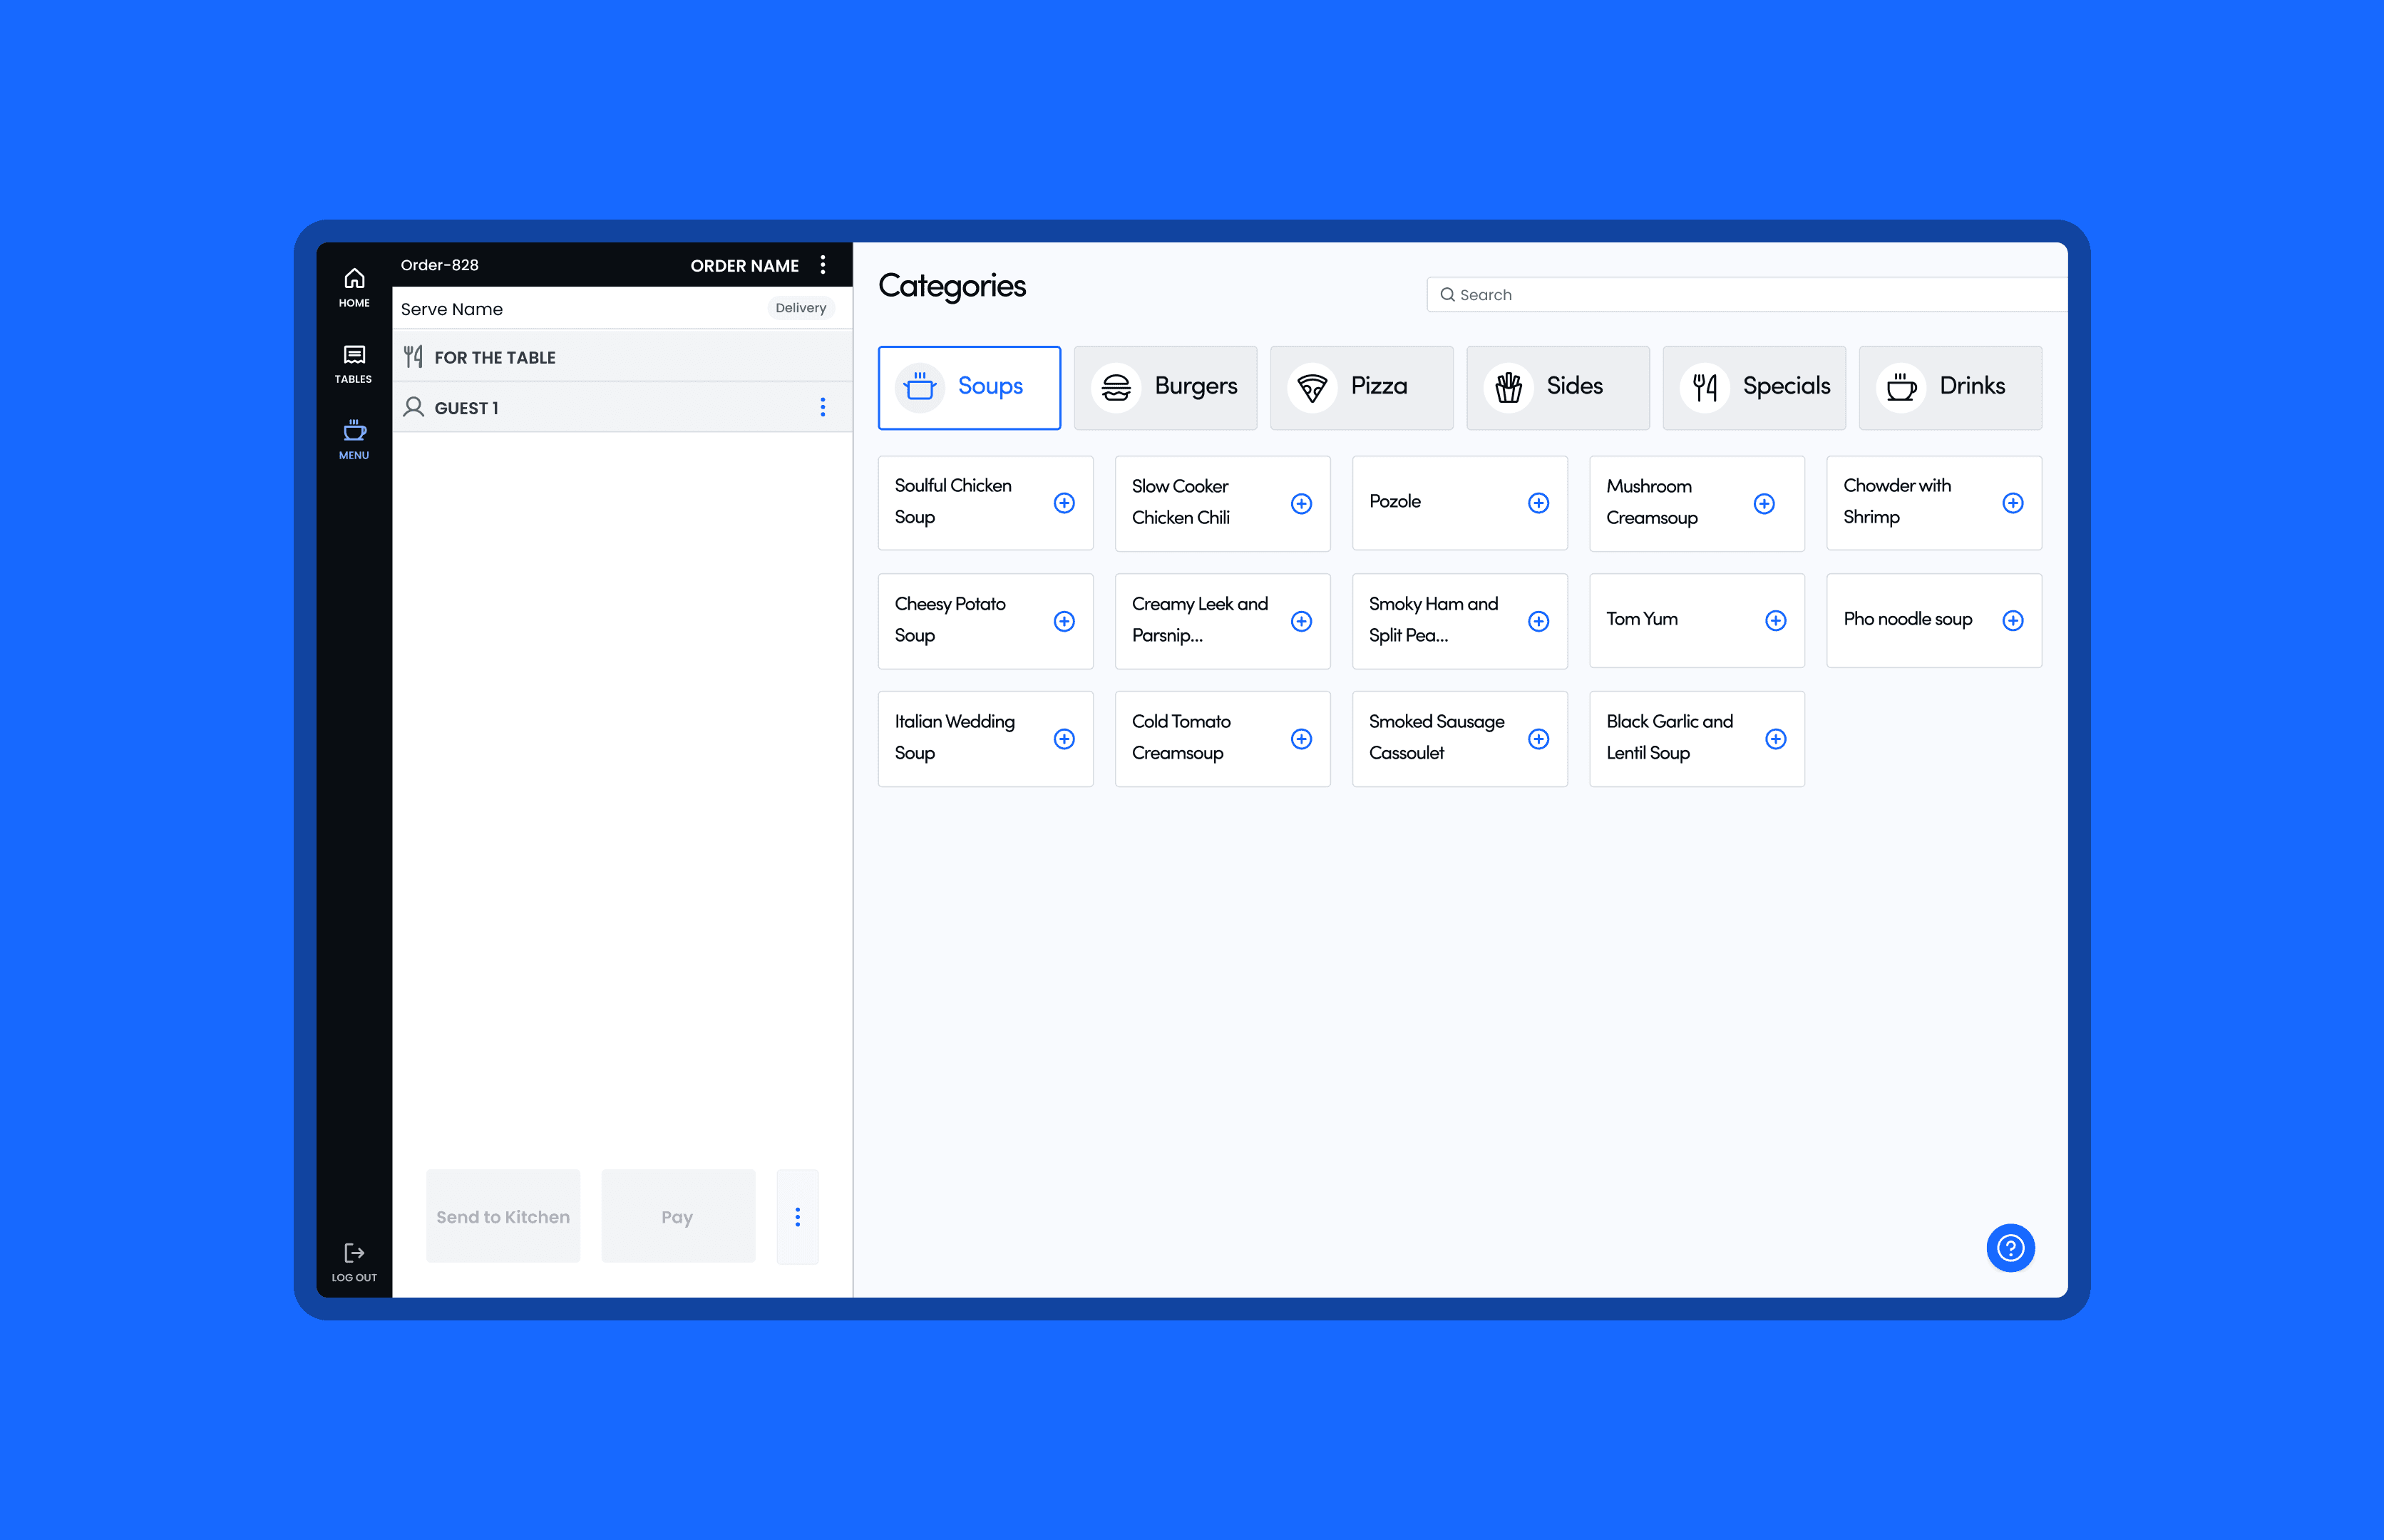This screenshot has height=1540, width=2384.
Task: Add Pozole to the order
Action: (x=1538, y=503)
